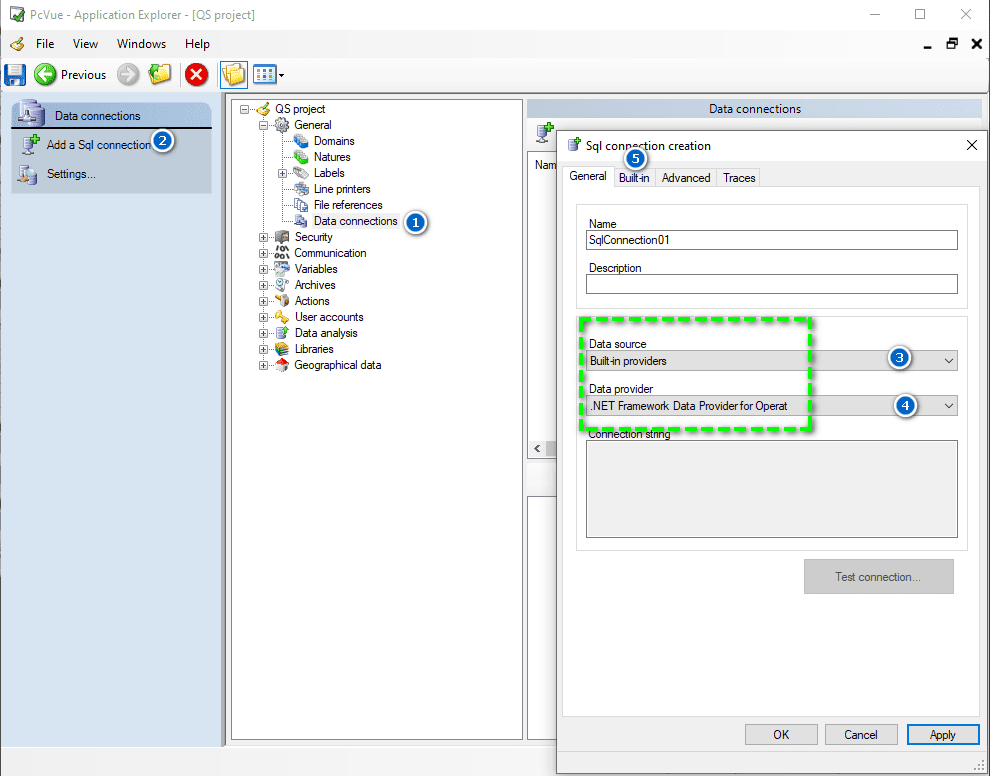This screenshot has height=776, width=990.
Task: Click the Natures icon in the tree
Action: (x=301, y=157)
